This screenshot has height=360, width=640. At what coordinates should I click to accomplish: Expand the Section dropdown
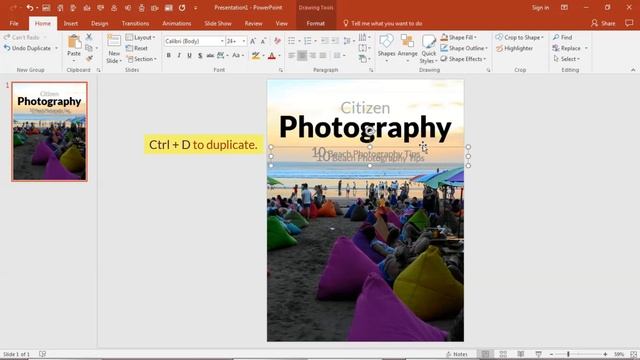141,59
